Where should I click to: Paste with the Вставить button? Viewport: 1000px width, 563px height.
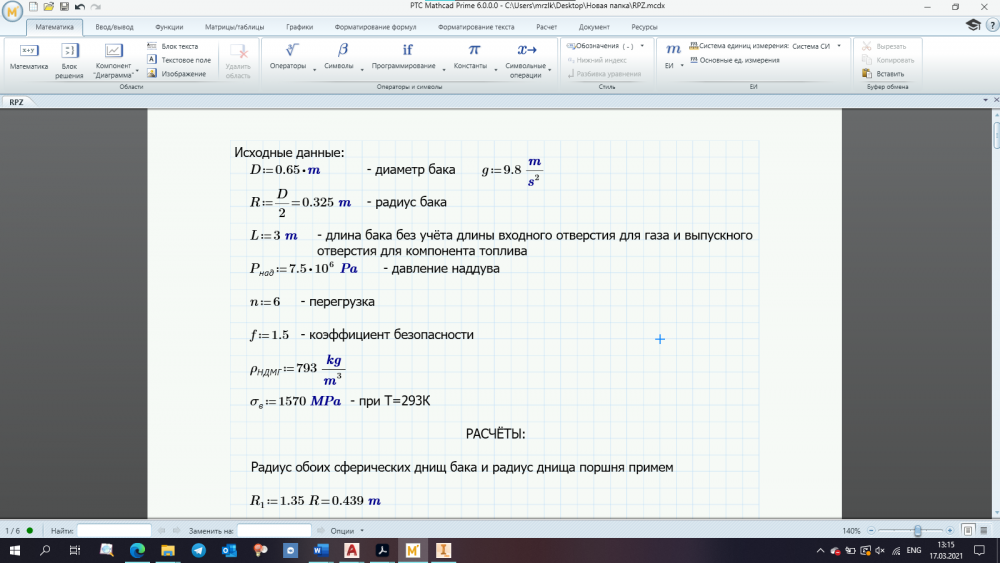click(883, 74)
